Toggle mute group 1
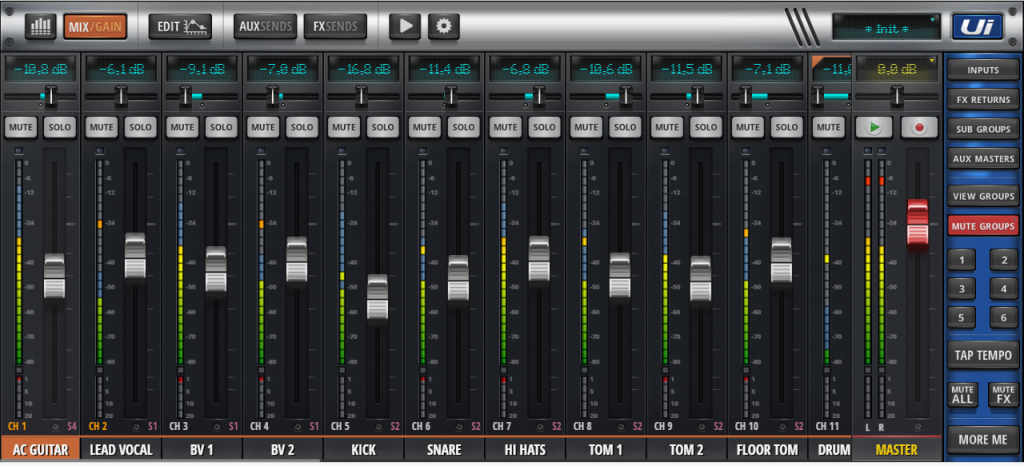1024x466 pixels. click(x=961, y=260)
